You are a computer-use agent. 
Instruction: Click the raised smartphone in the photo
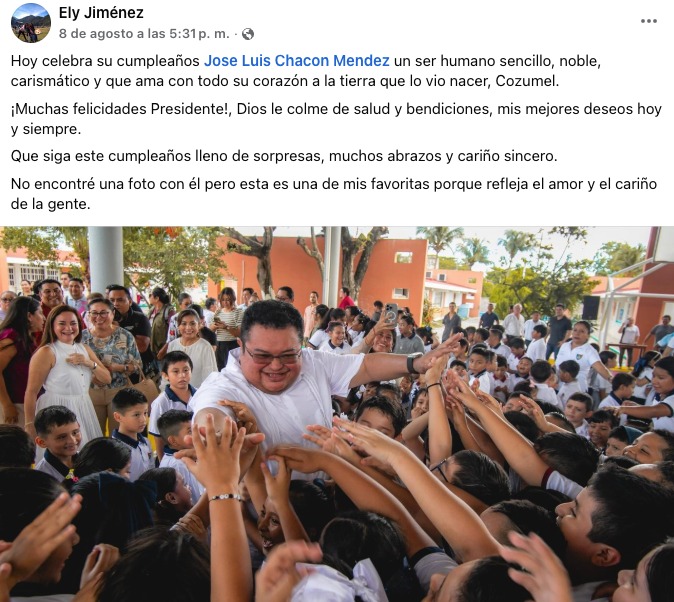pos(391,313)
